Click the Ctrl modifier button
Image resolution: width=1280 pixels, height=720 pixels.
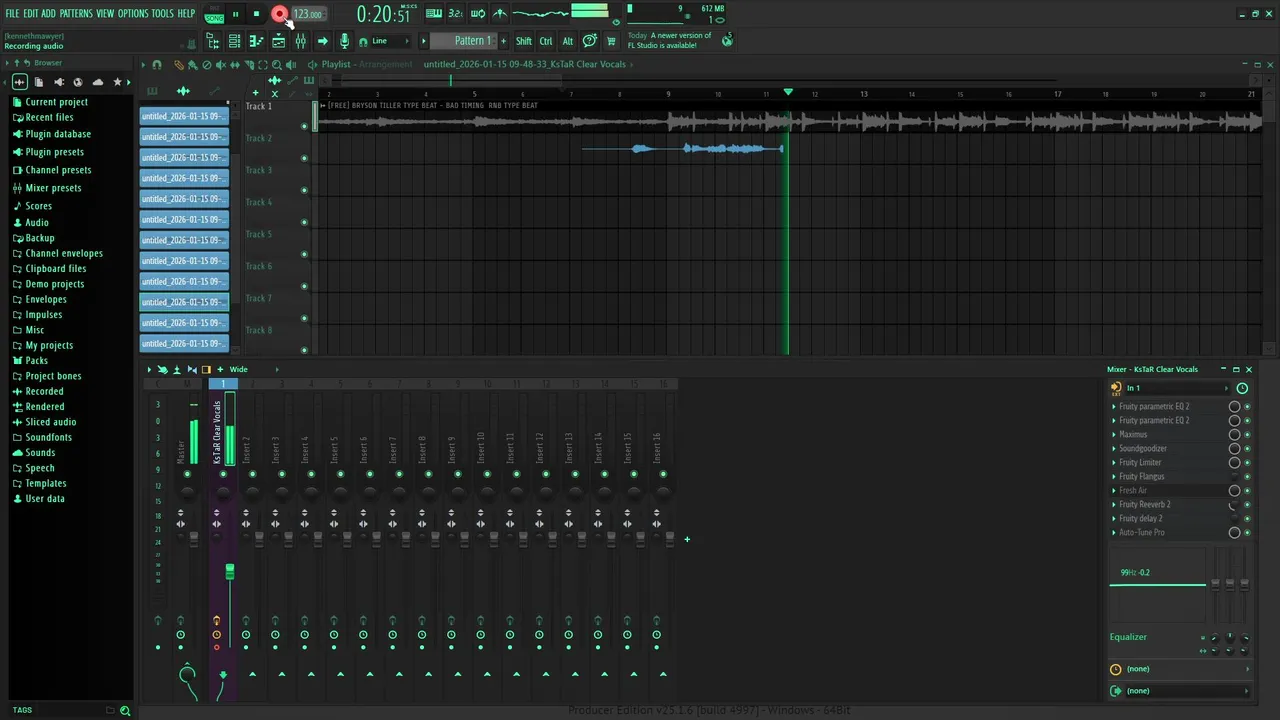tap(546, 41)
